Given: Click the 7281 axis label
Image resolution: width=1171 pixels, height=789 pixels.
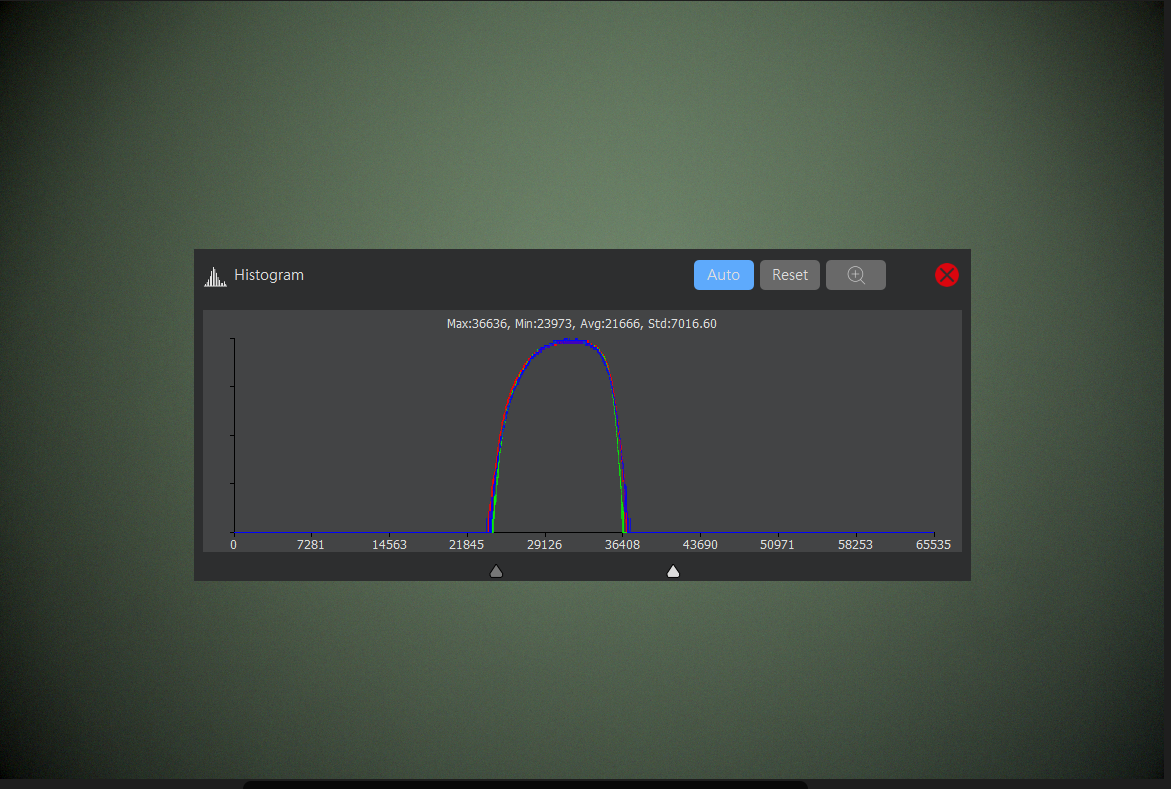Looking at the screenshot, I should tap(311, 545).
